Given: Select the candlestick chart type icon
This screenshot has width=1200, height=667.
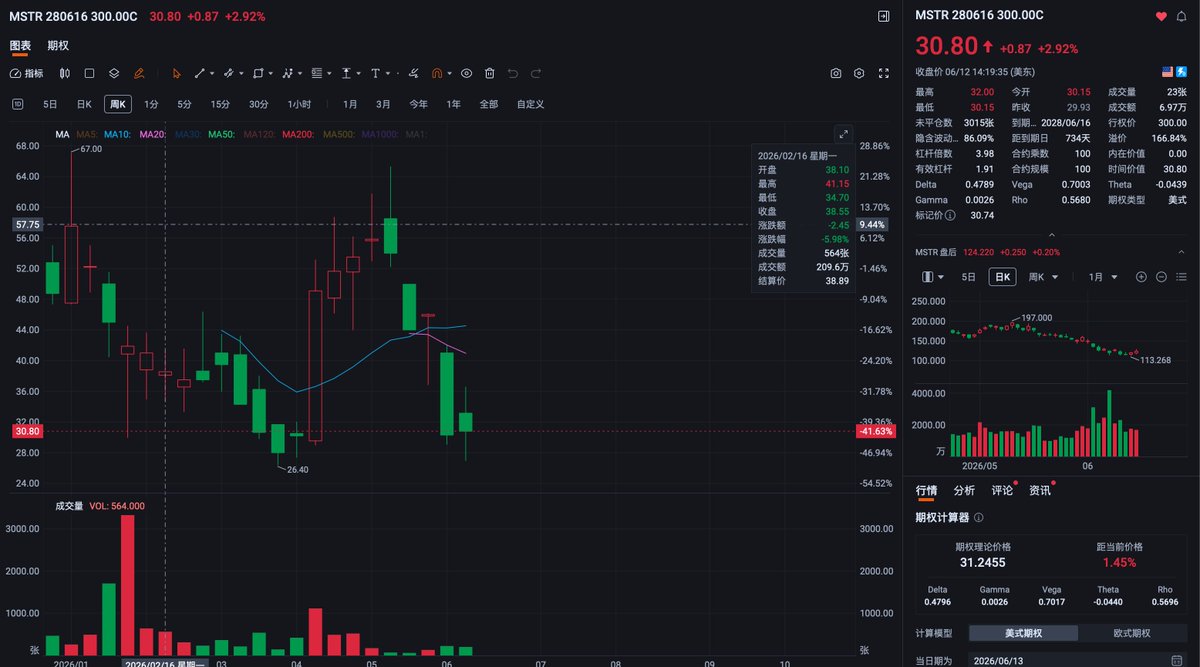Looking at the screenshot, I should (x=65, y=73).
